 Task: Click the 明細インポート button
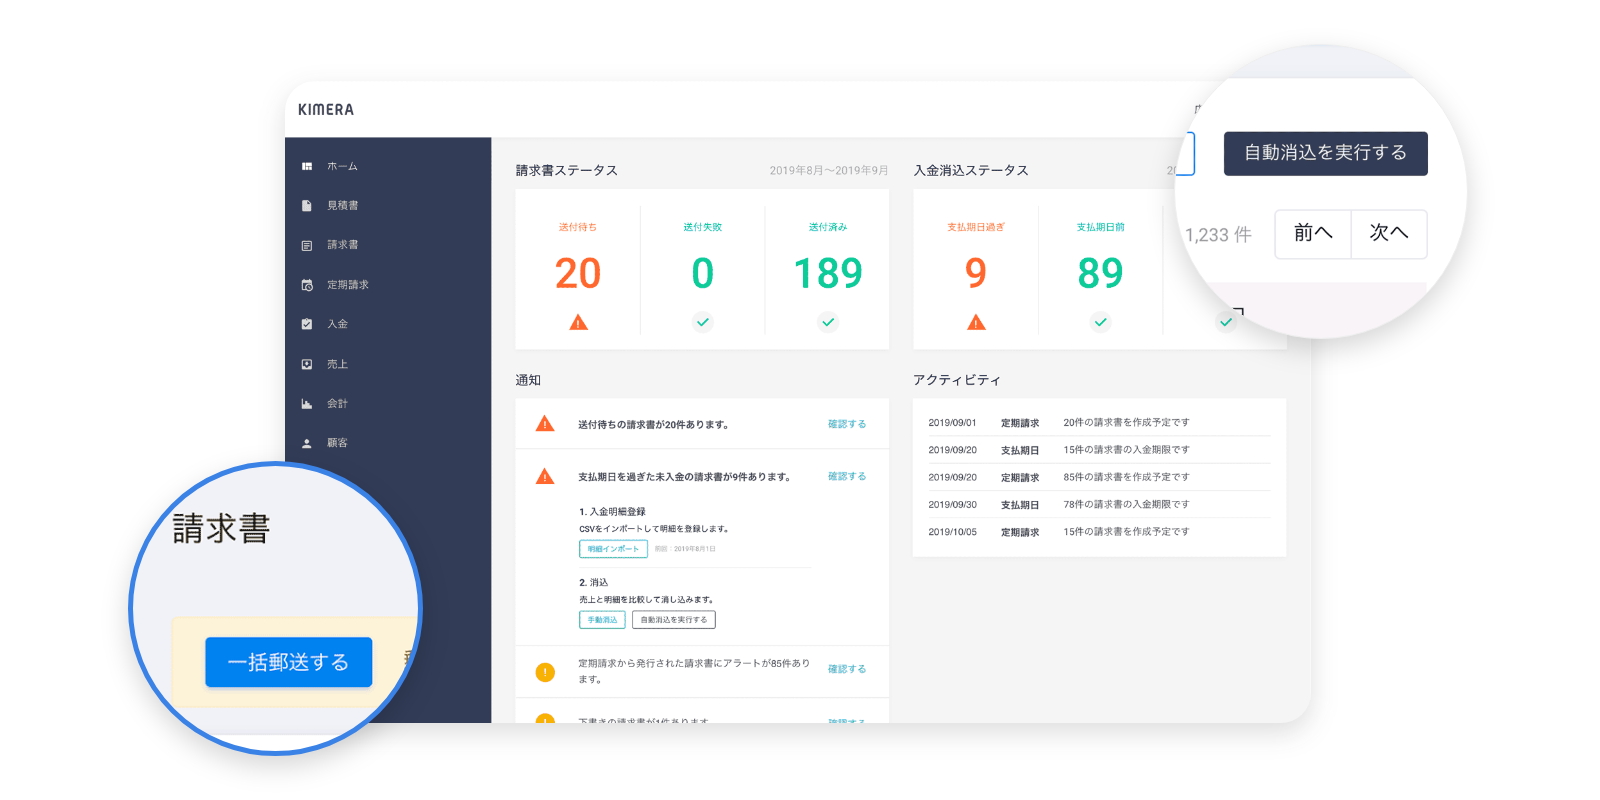click(613, 549)
